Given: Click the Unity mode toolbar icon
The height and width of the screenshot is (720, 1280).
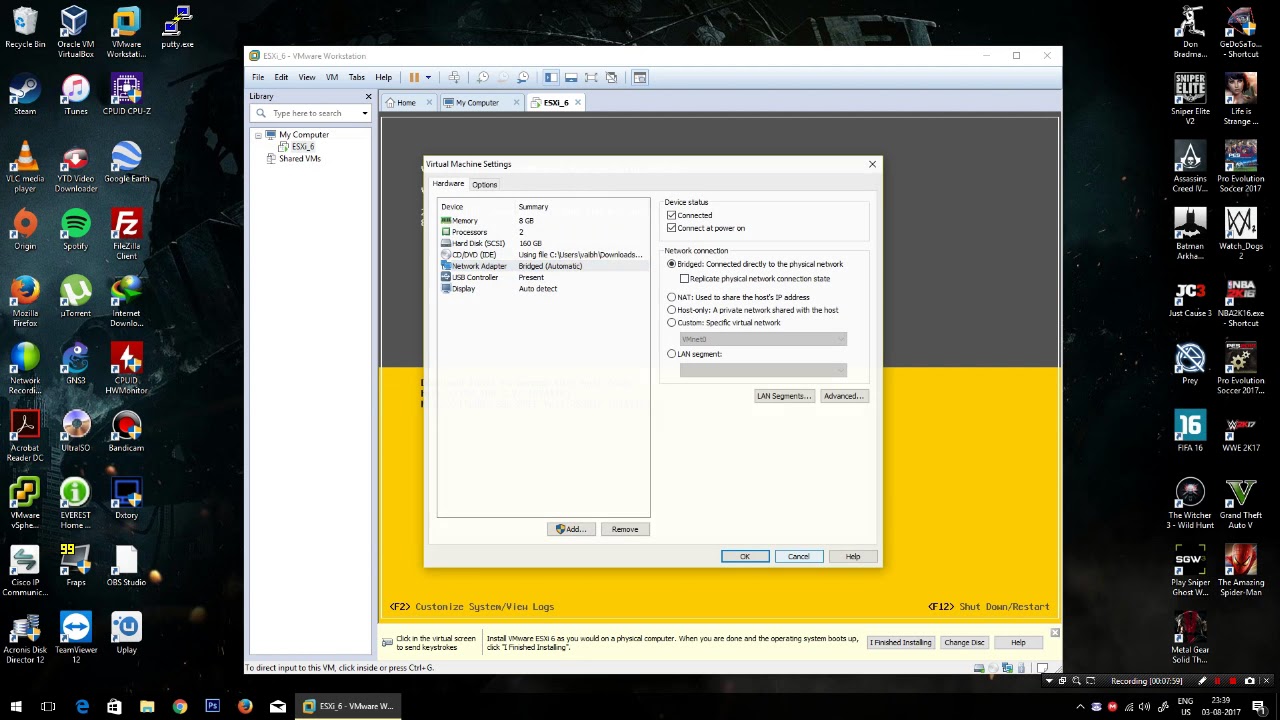Looking at the screenshot, I should click(x=611, y=77).
